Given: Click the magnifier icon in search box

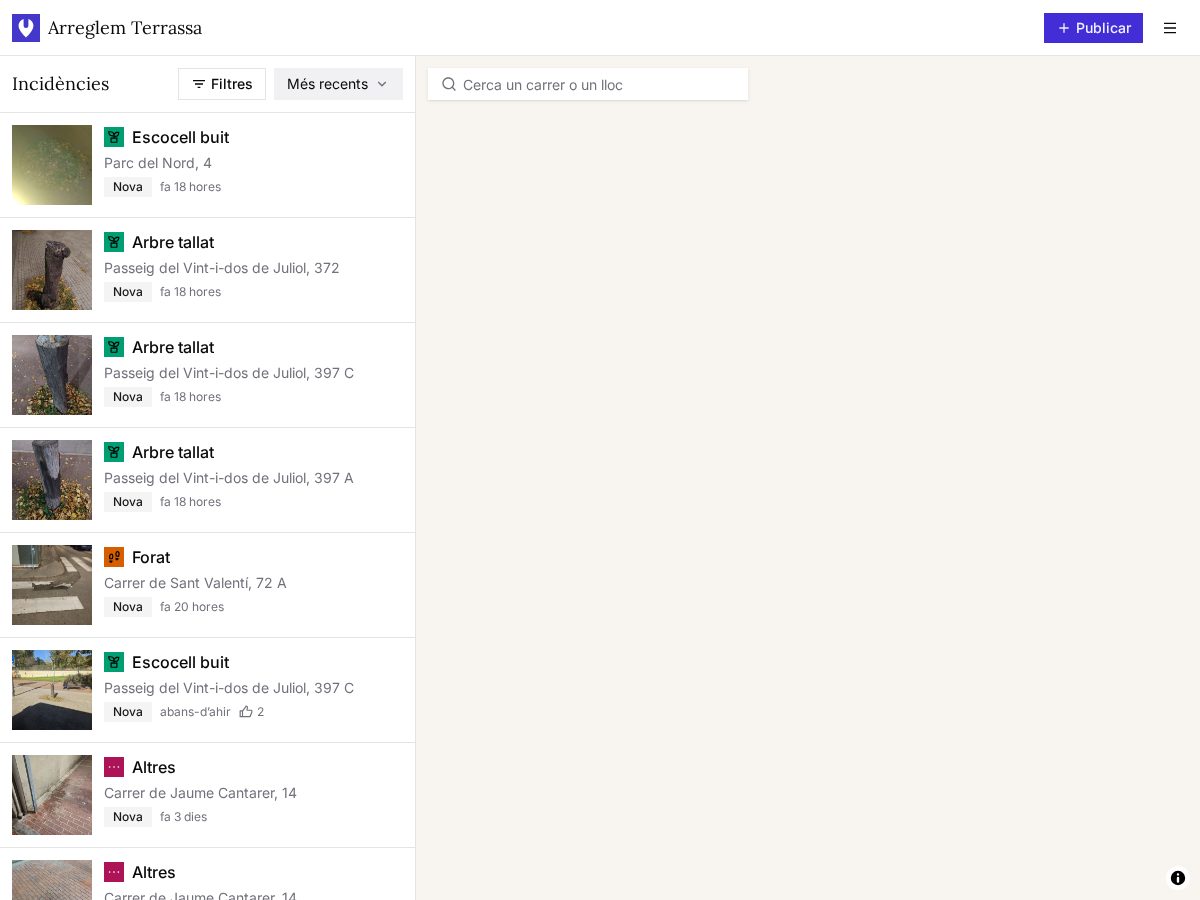Looking at the screenshot, I should point(449,84).
